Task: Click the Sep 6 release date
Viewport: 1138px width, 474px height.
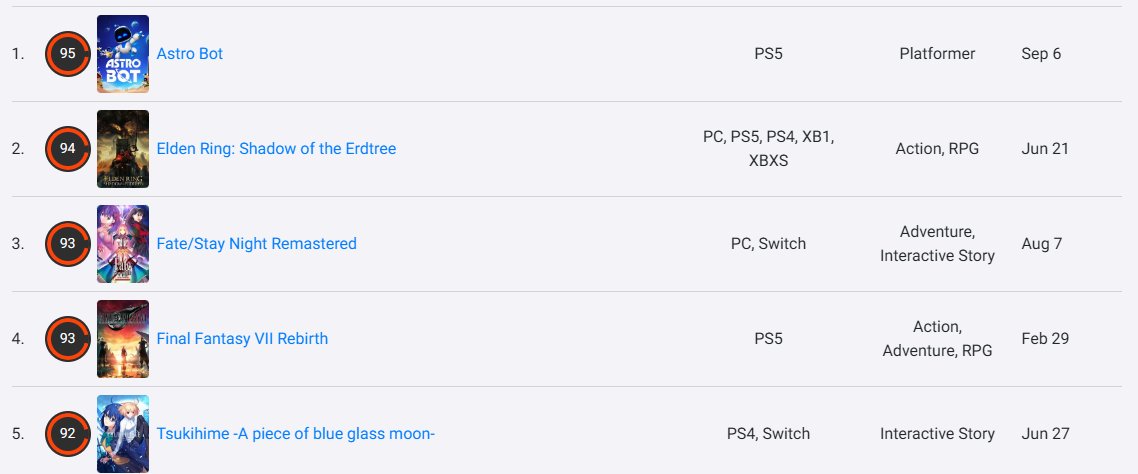Action: [x=1041, y=54]
